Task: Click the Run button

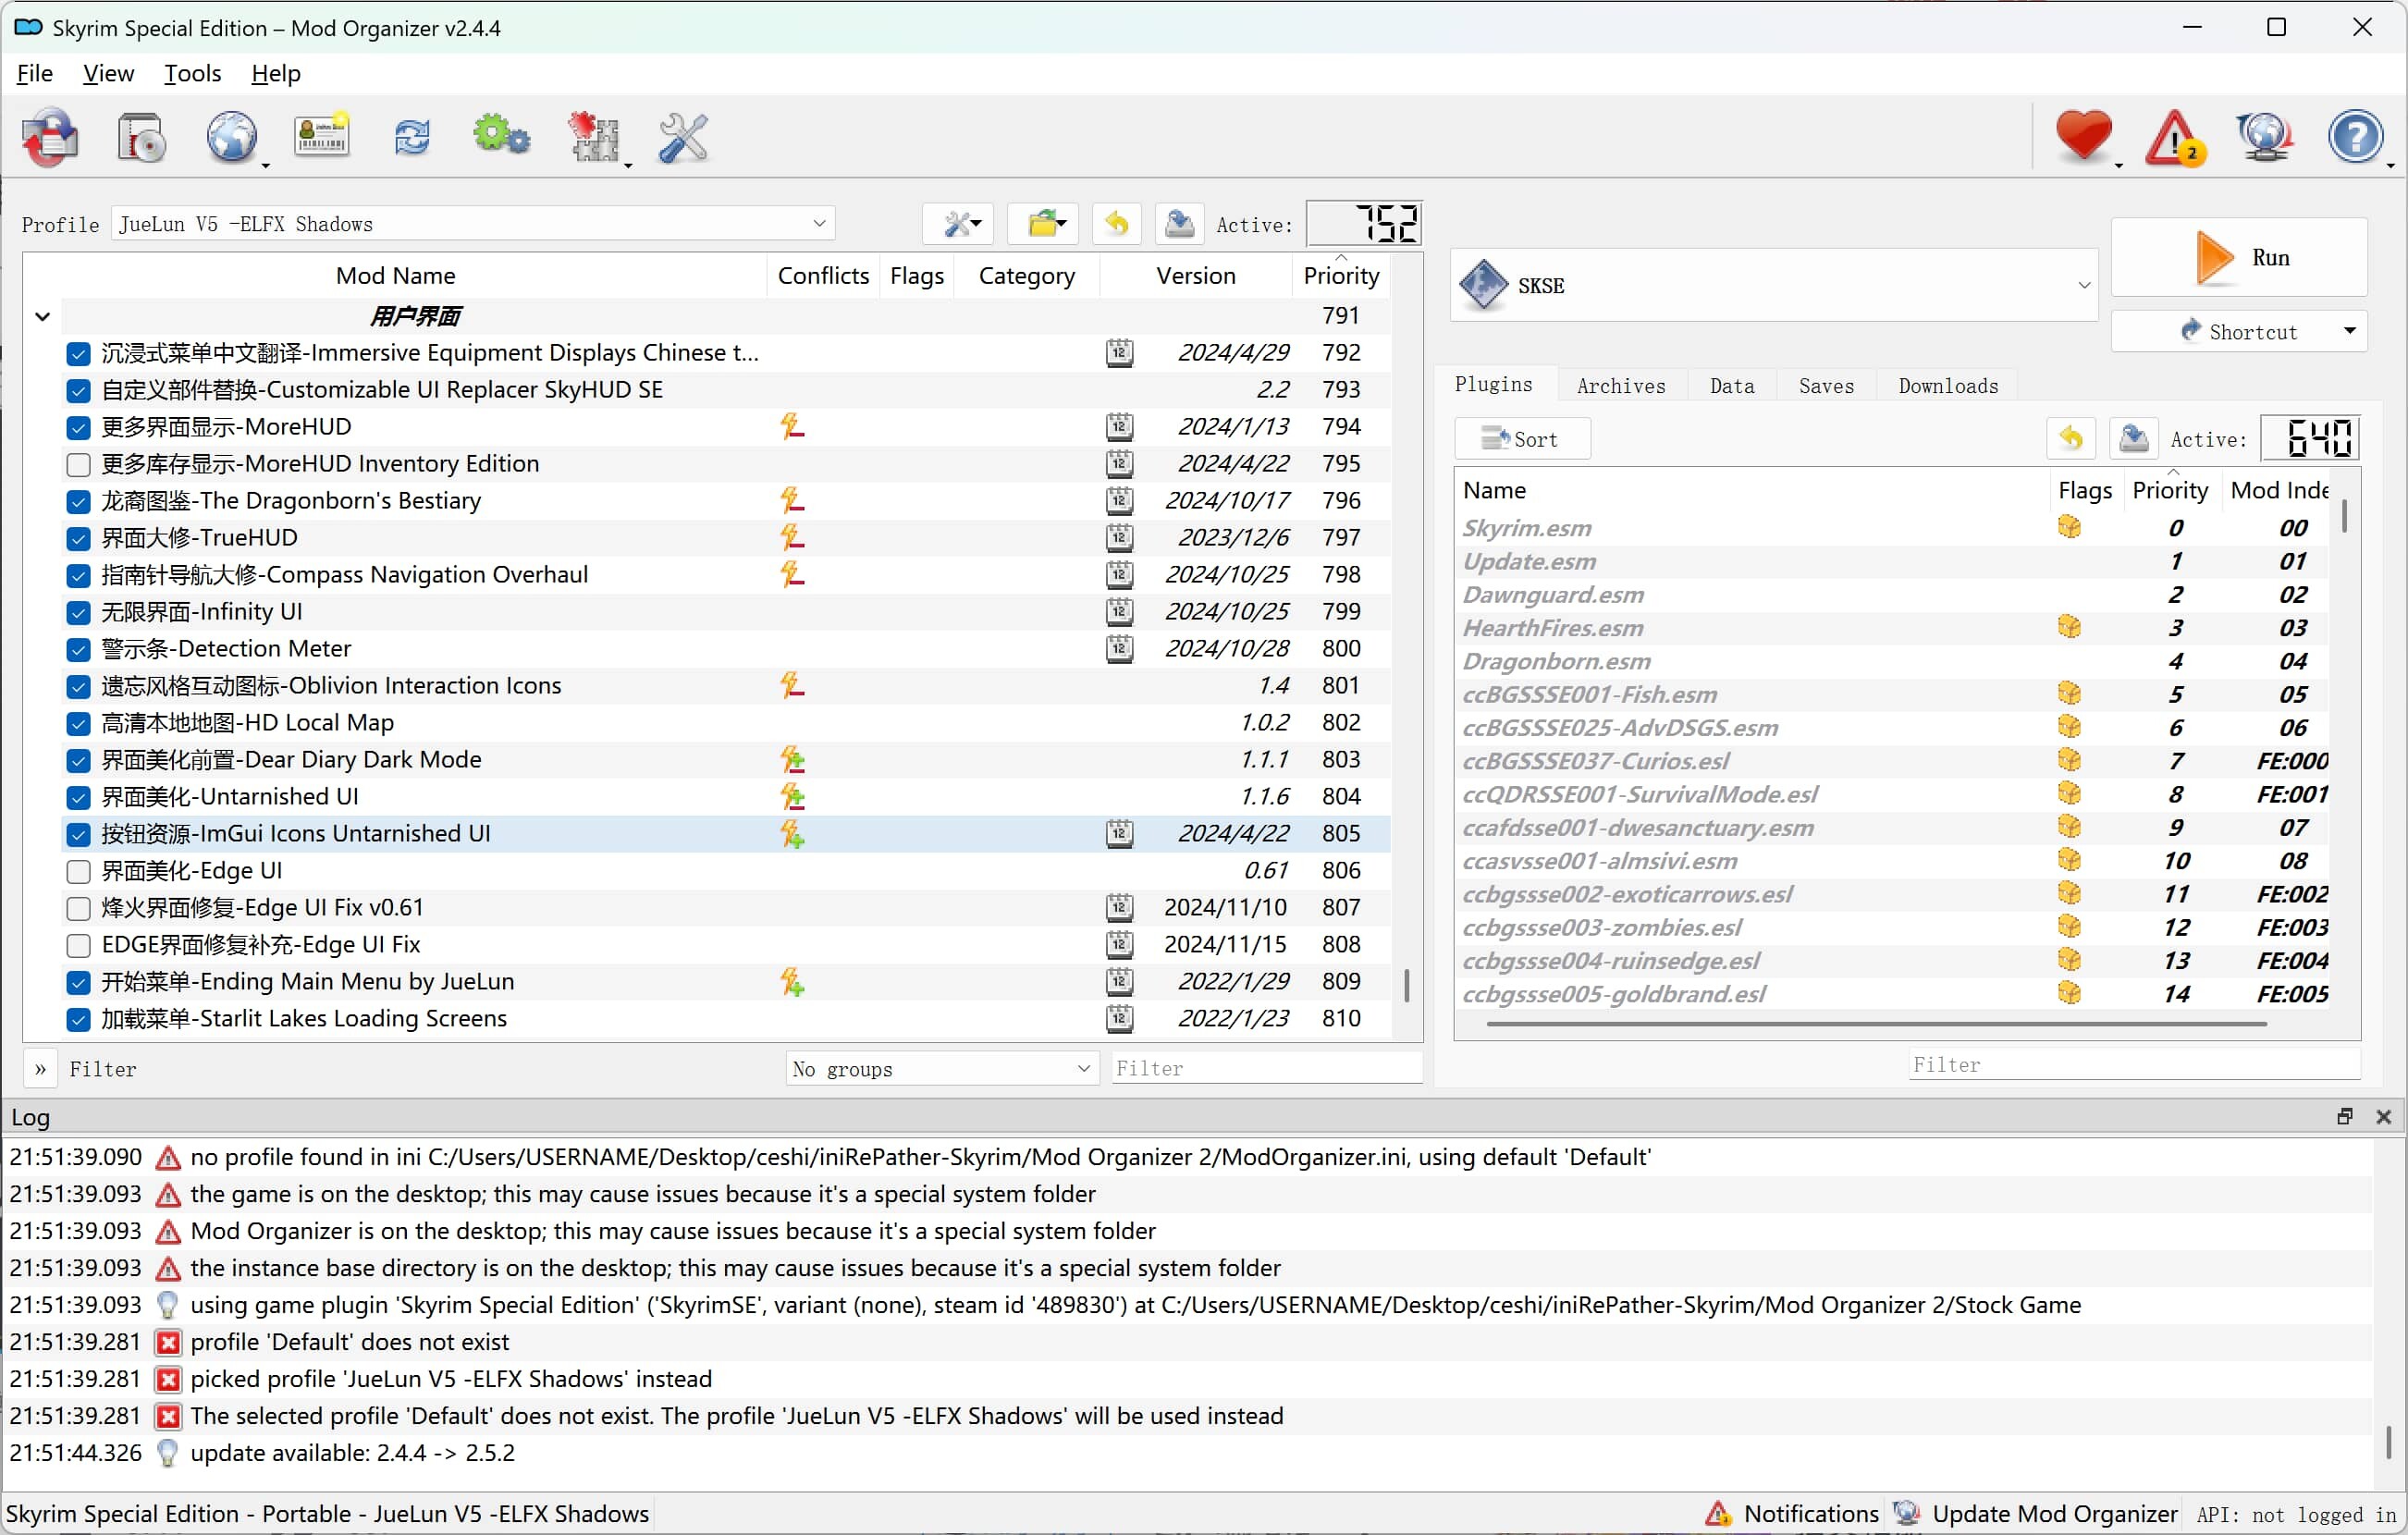Action: click(x=2239, y=257)
